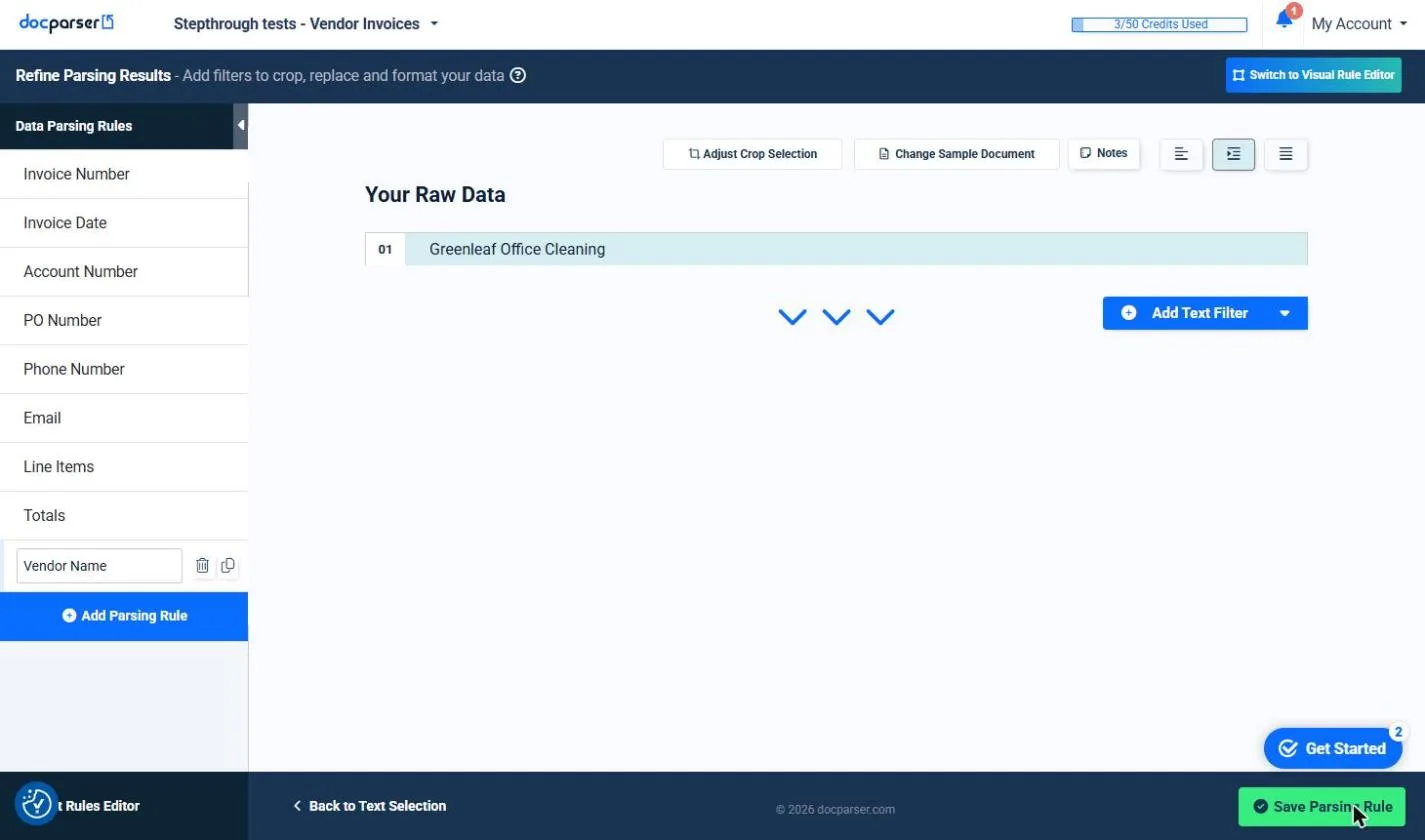Select the Account Number parsing rule
The height and width of the screenshot is (840, 1425).
124,272
